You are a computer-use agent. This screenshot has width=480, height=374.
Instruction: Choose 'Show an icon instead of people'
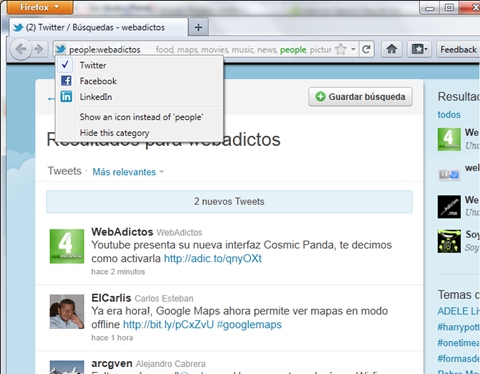point(141,117)
